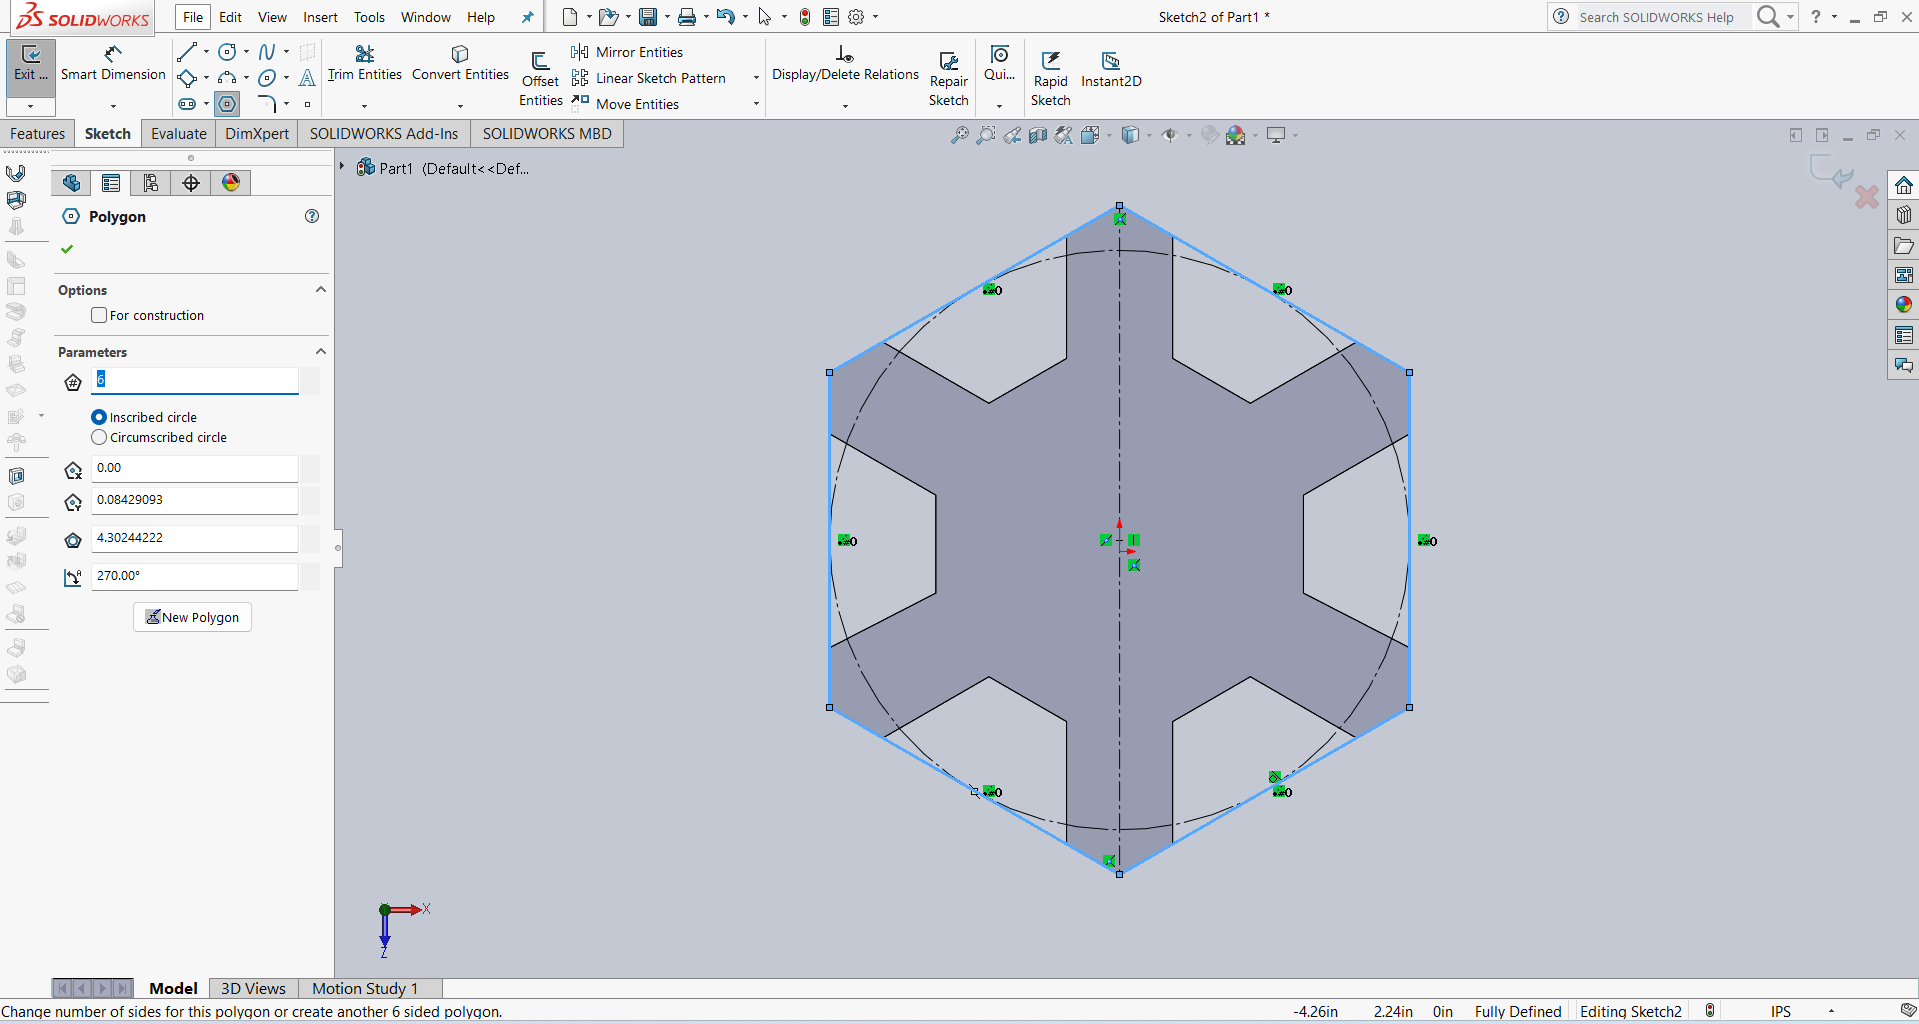Select the Spline sketch tool
Screen dimensions: 1919x1024
click(267, 52)
